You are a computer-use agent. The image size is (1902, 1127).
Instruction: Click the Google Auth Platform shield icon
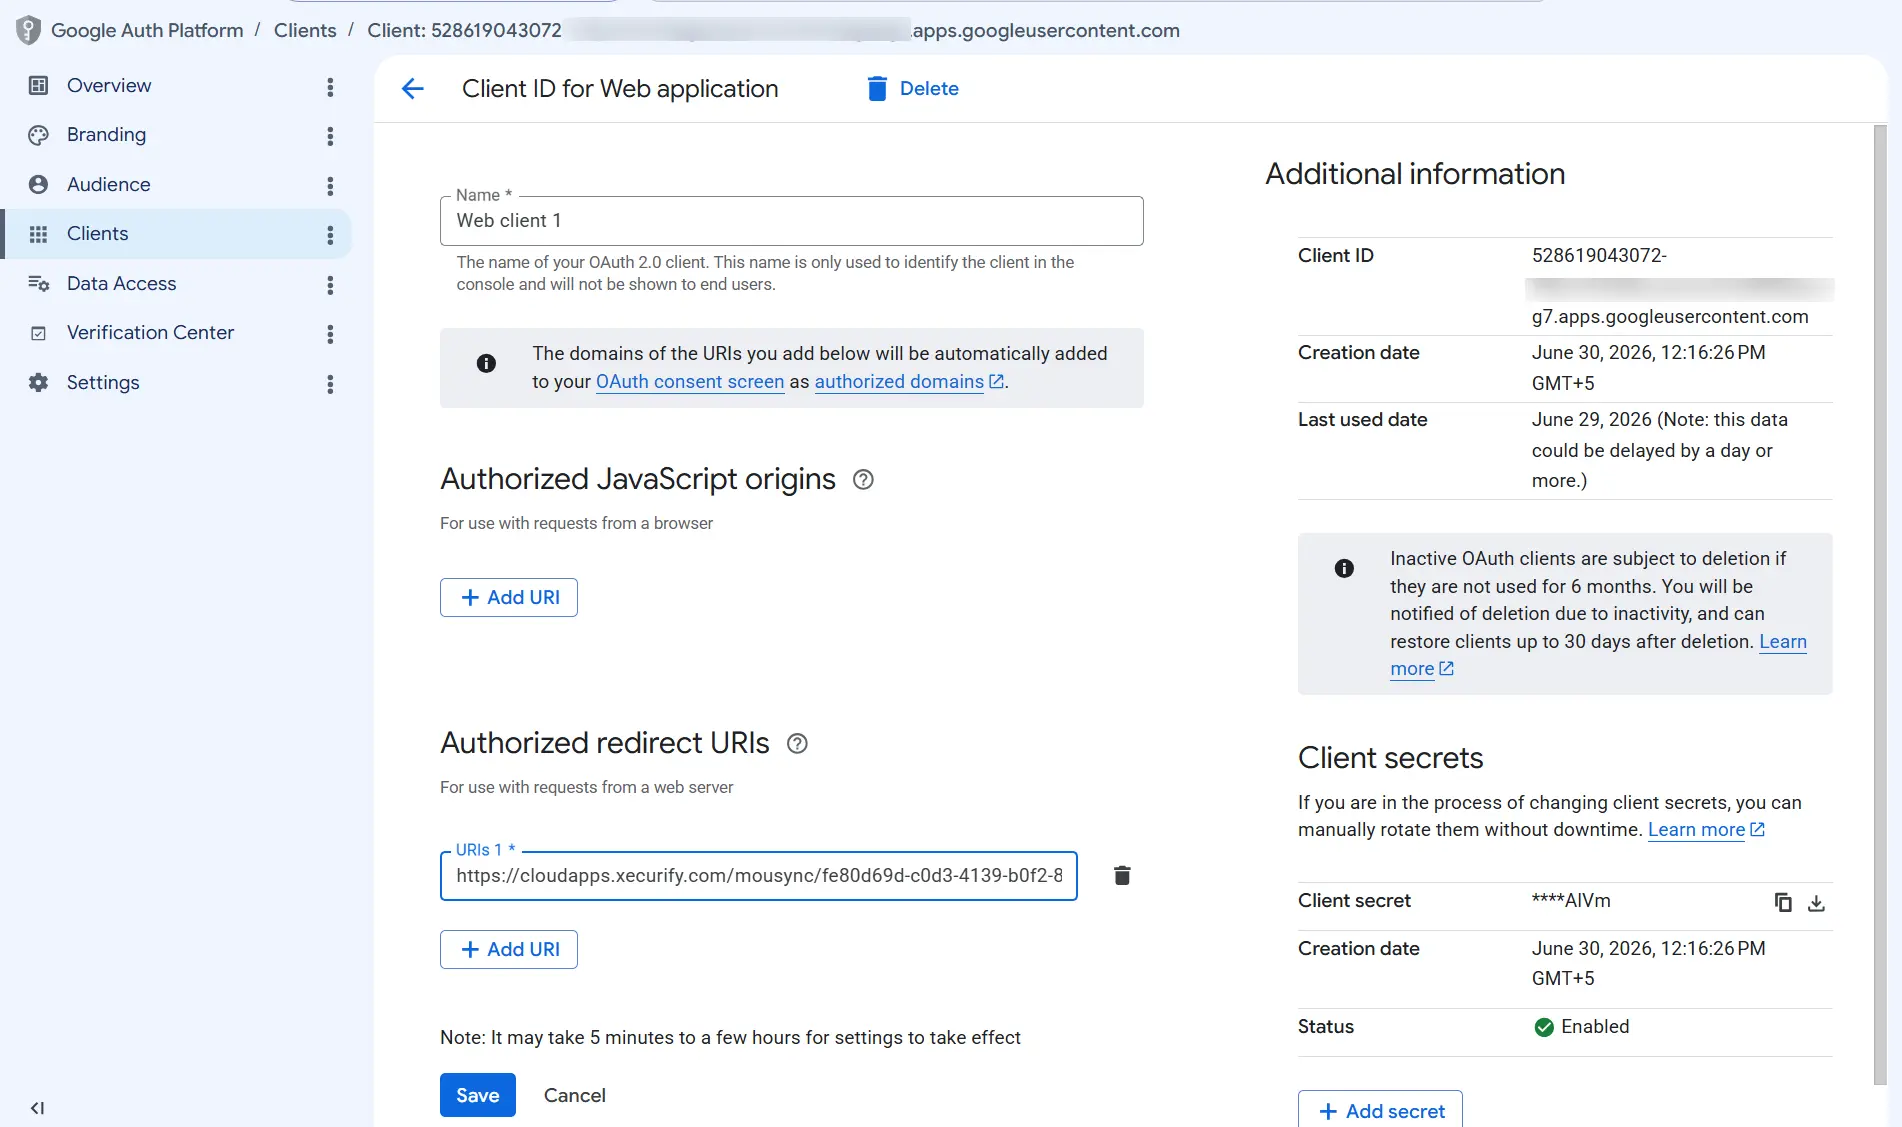click(x=28, y=30)
